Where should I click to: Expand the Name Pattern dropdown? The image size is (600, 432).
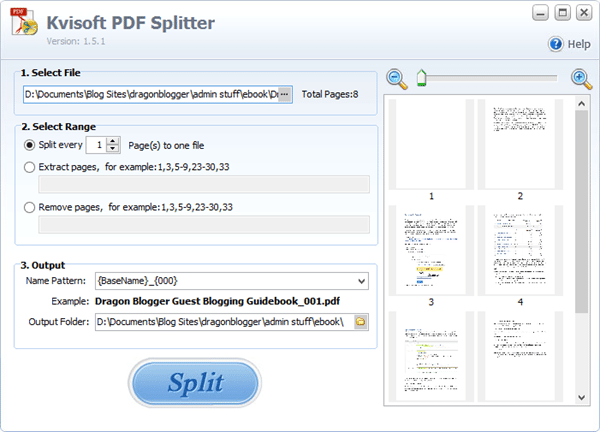(x=361, y=281)
